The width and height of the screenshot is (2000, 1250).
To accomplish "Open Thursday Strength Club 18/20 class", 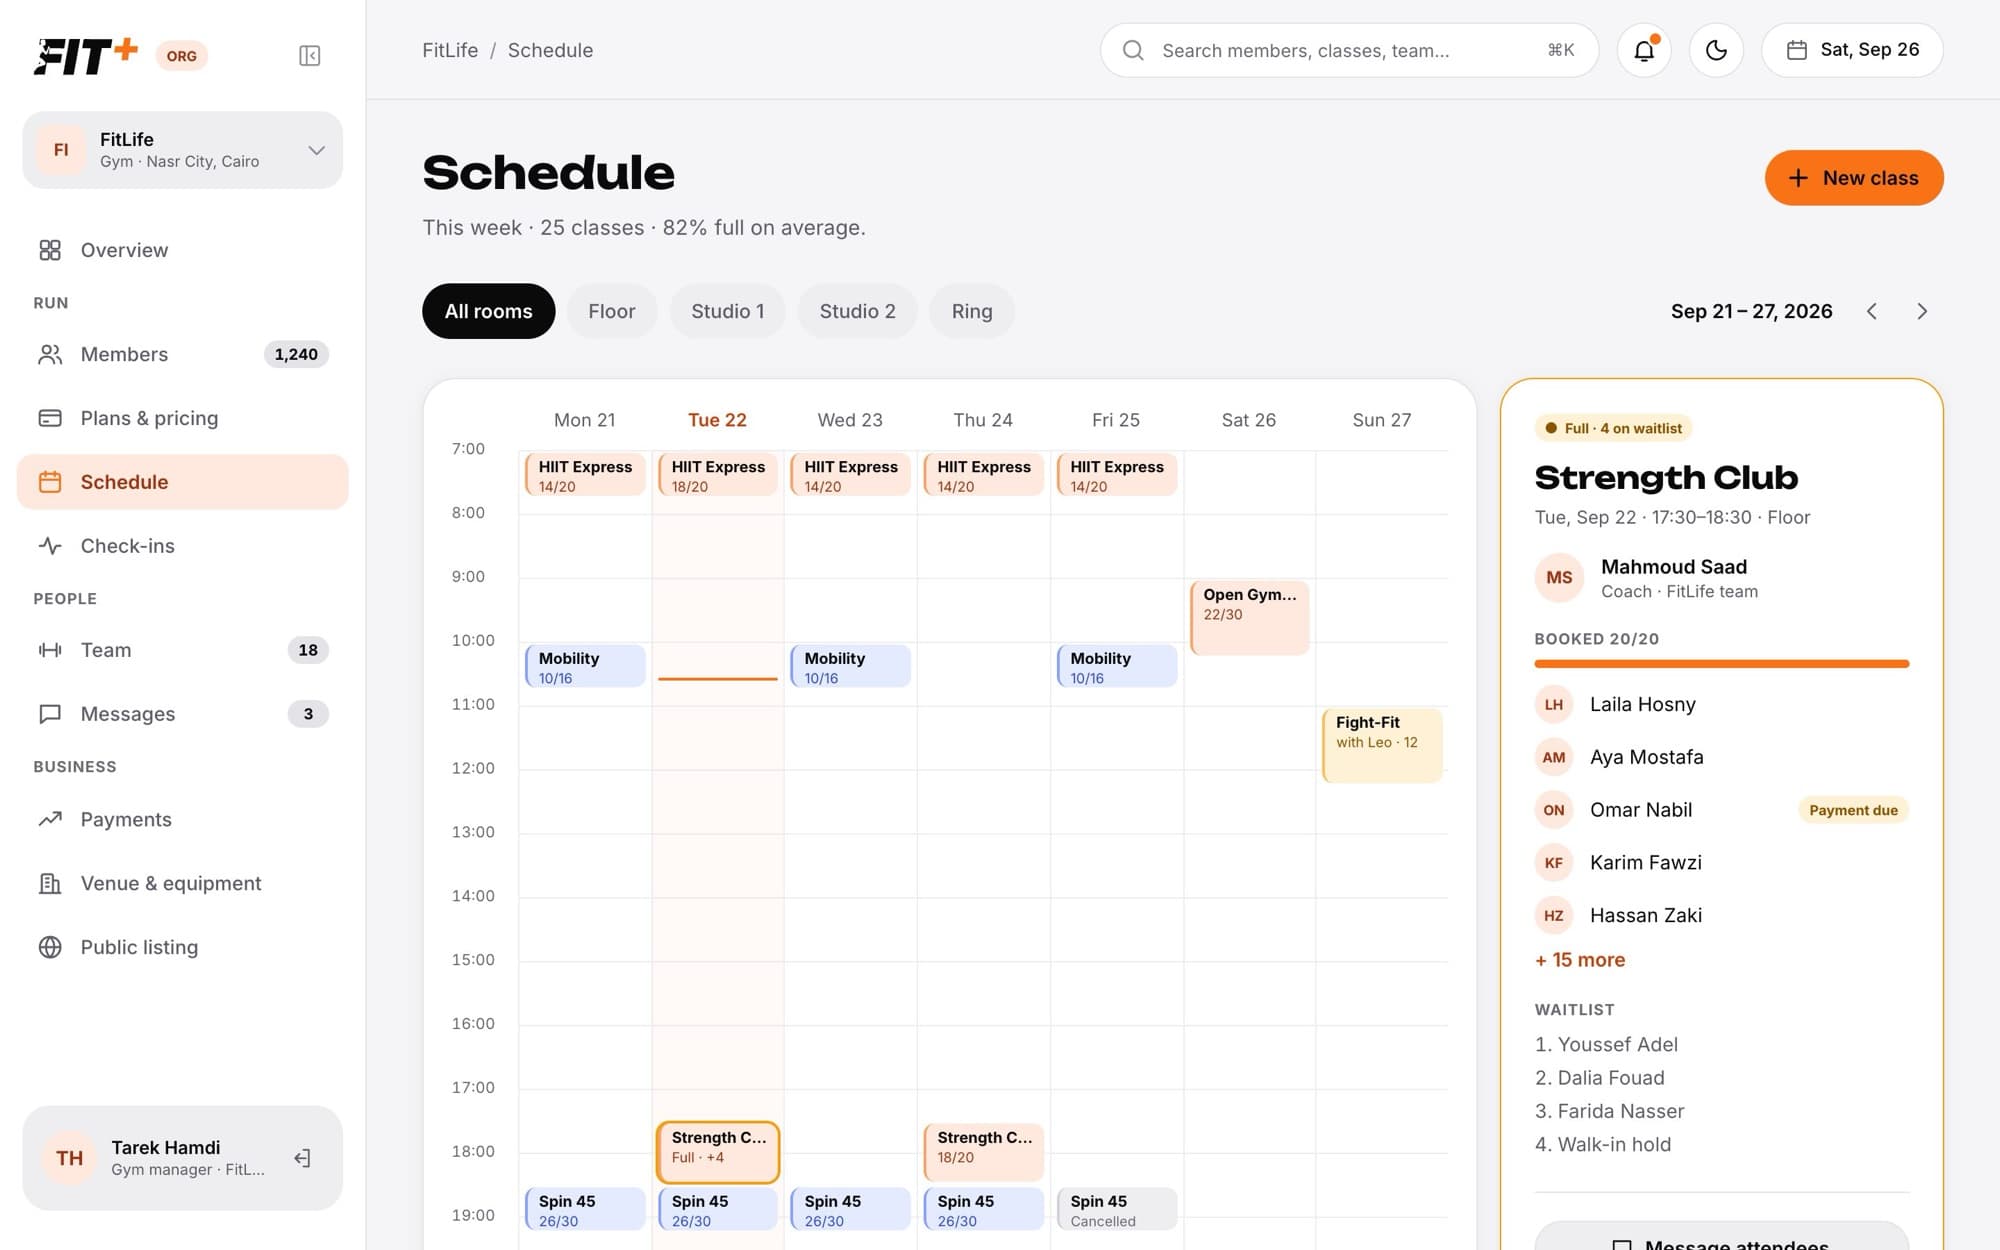I will (x=984, y=1152).
